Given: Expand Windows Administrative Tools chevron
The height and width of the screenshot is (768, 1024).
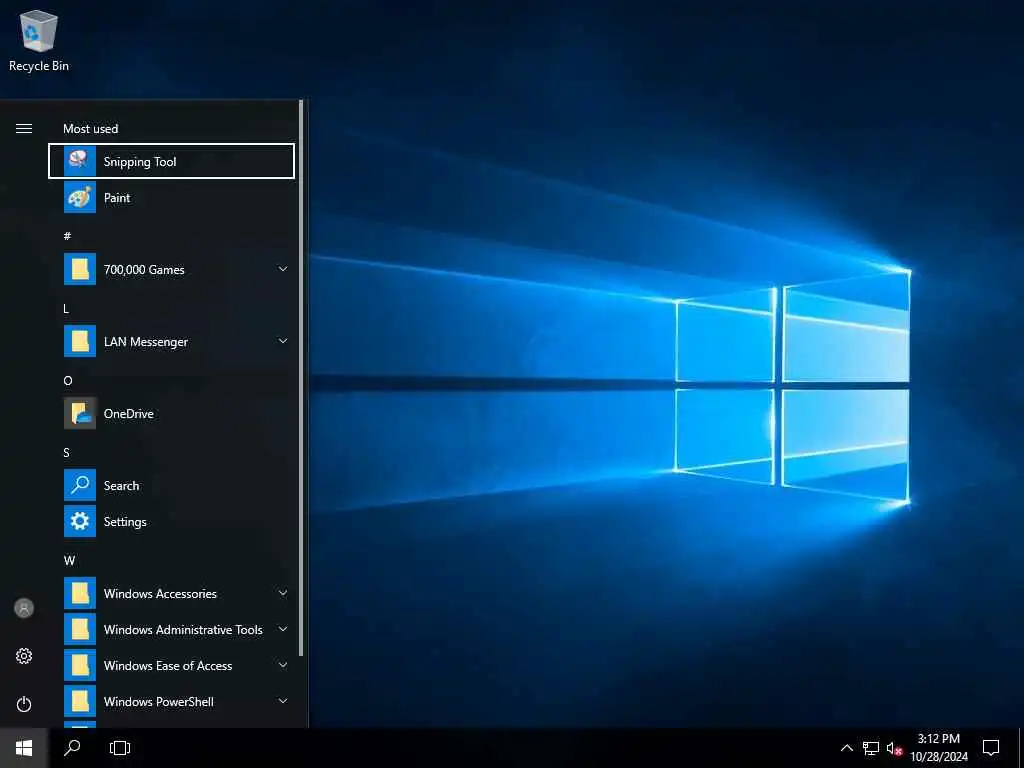Looking at the screenshot, I should pos(283,629).
